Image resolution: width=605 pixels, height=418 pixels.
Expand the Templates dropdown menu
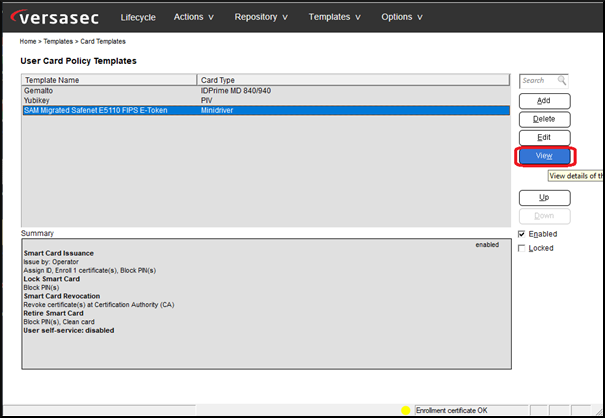pyautogui.click(x=334, y=17)
